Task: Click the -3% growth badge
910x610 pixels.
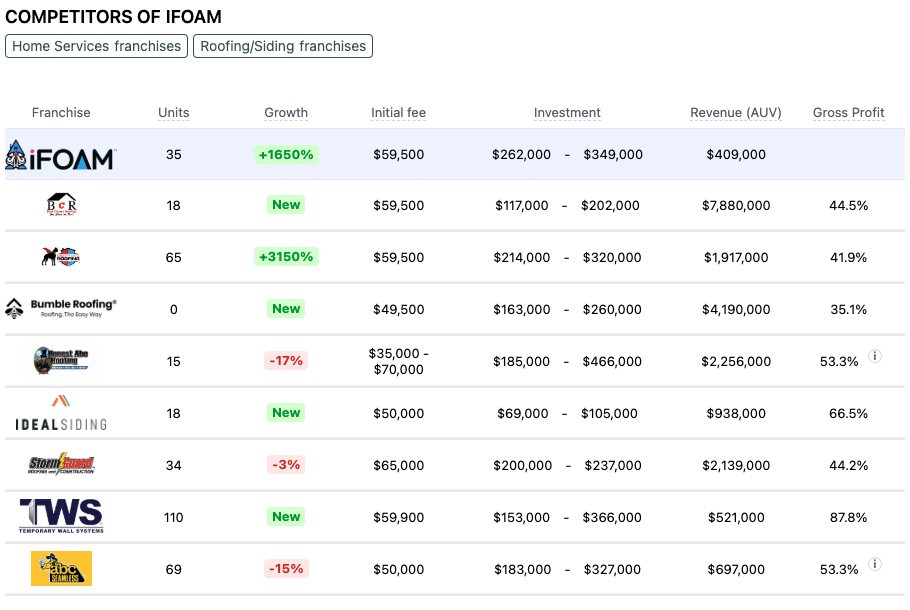Action: click(286, 464)
